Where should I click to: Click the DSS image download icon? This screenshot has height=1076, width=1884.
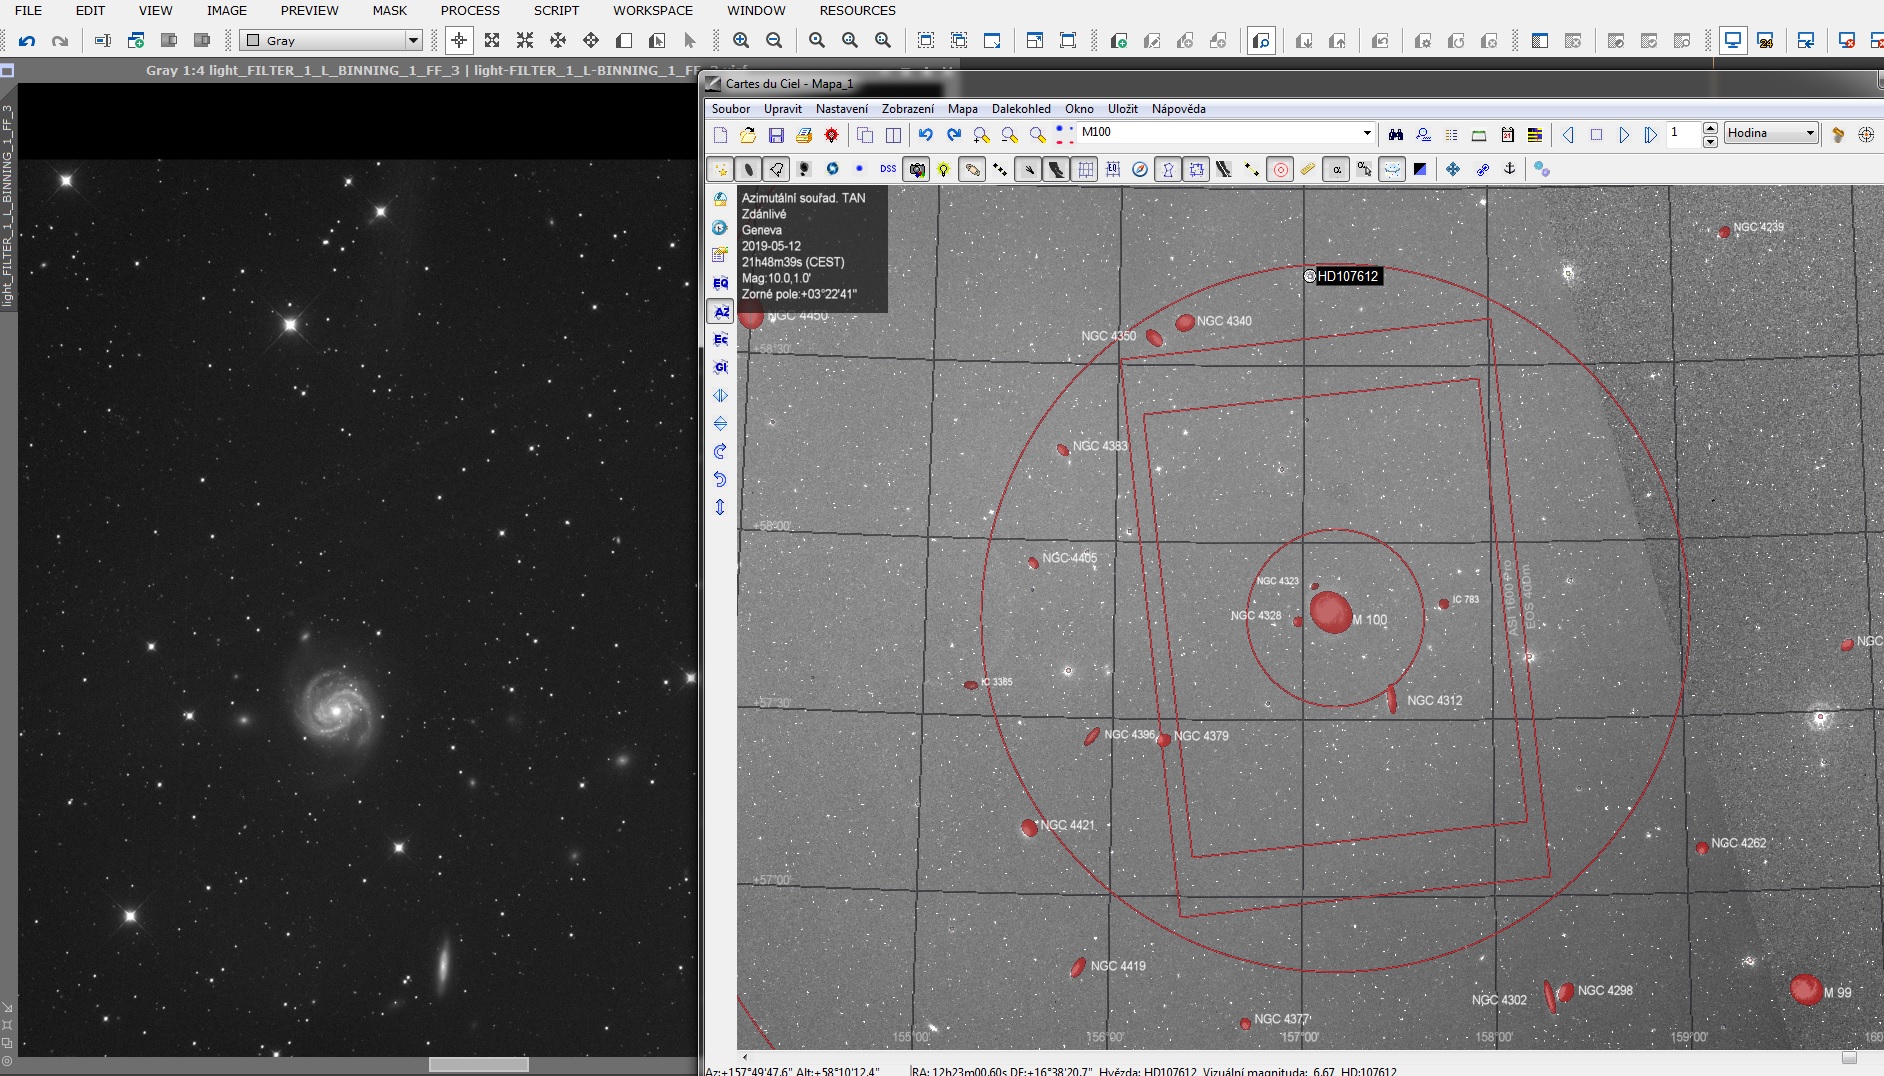click(888, 169)
